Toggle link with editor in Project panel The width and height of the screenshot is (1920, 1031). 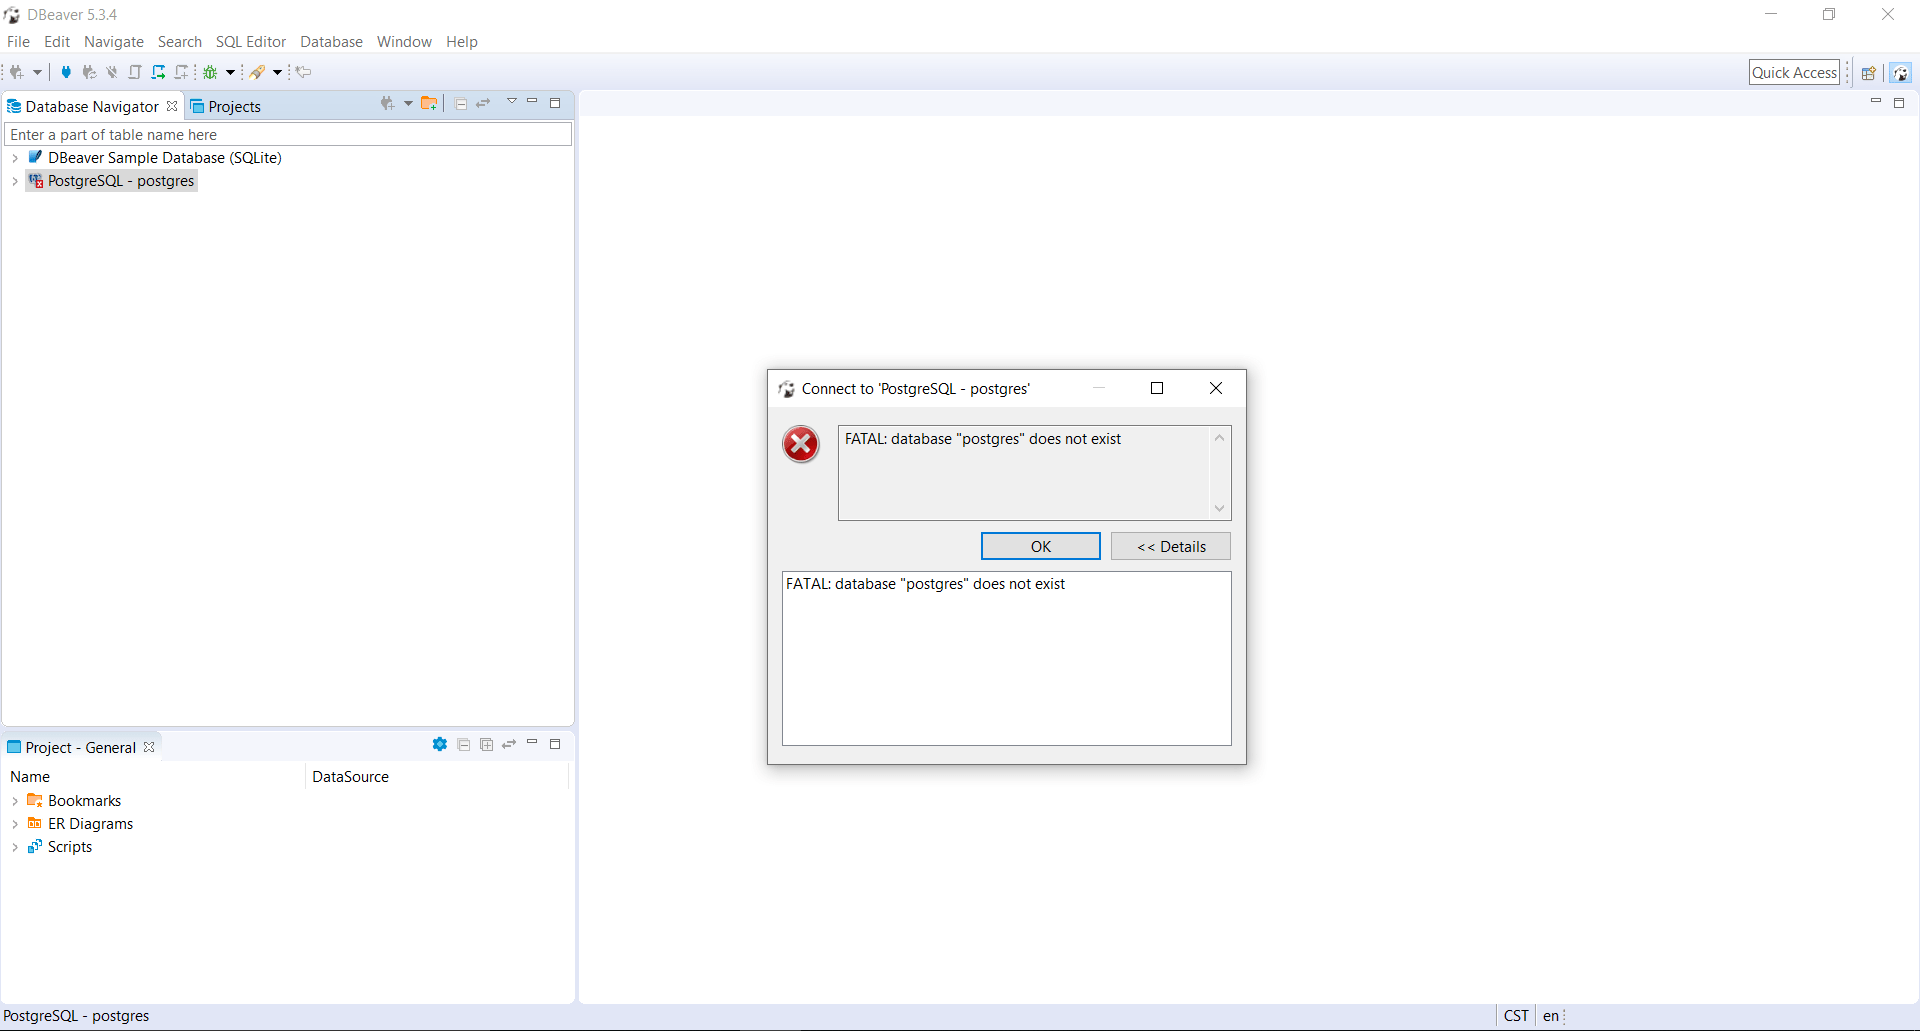coord(509,744)
